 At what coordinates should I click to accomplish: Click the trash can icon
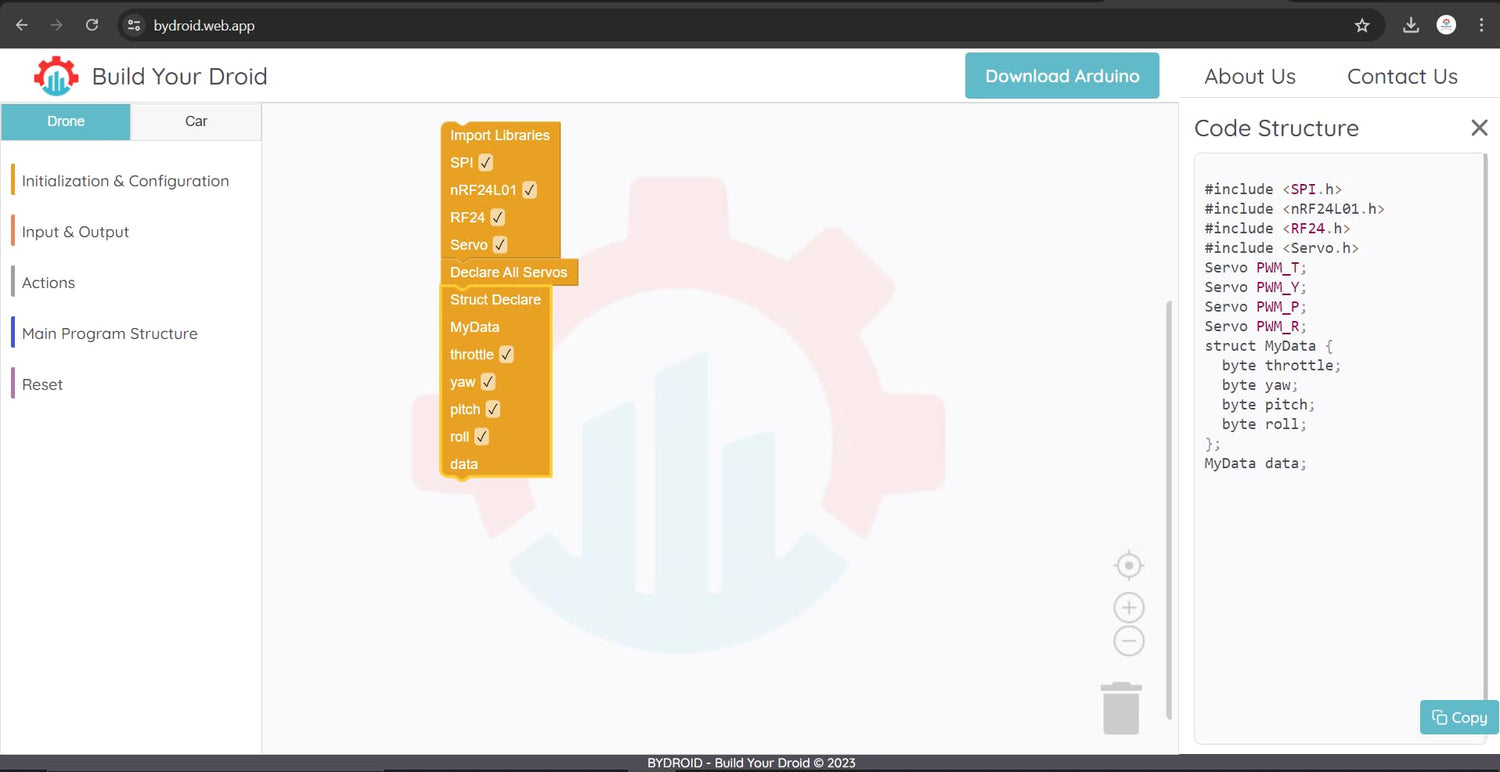tap(1121, 709)
